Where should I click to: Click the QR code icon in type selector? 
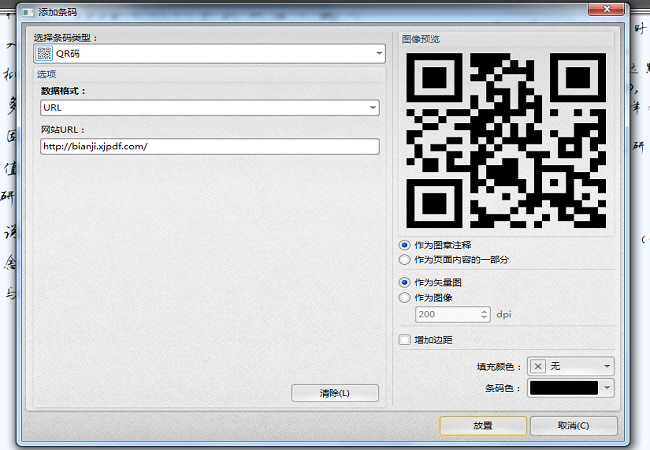point(44,53)
